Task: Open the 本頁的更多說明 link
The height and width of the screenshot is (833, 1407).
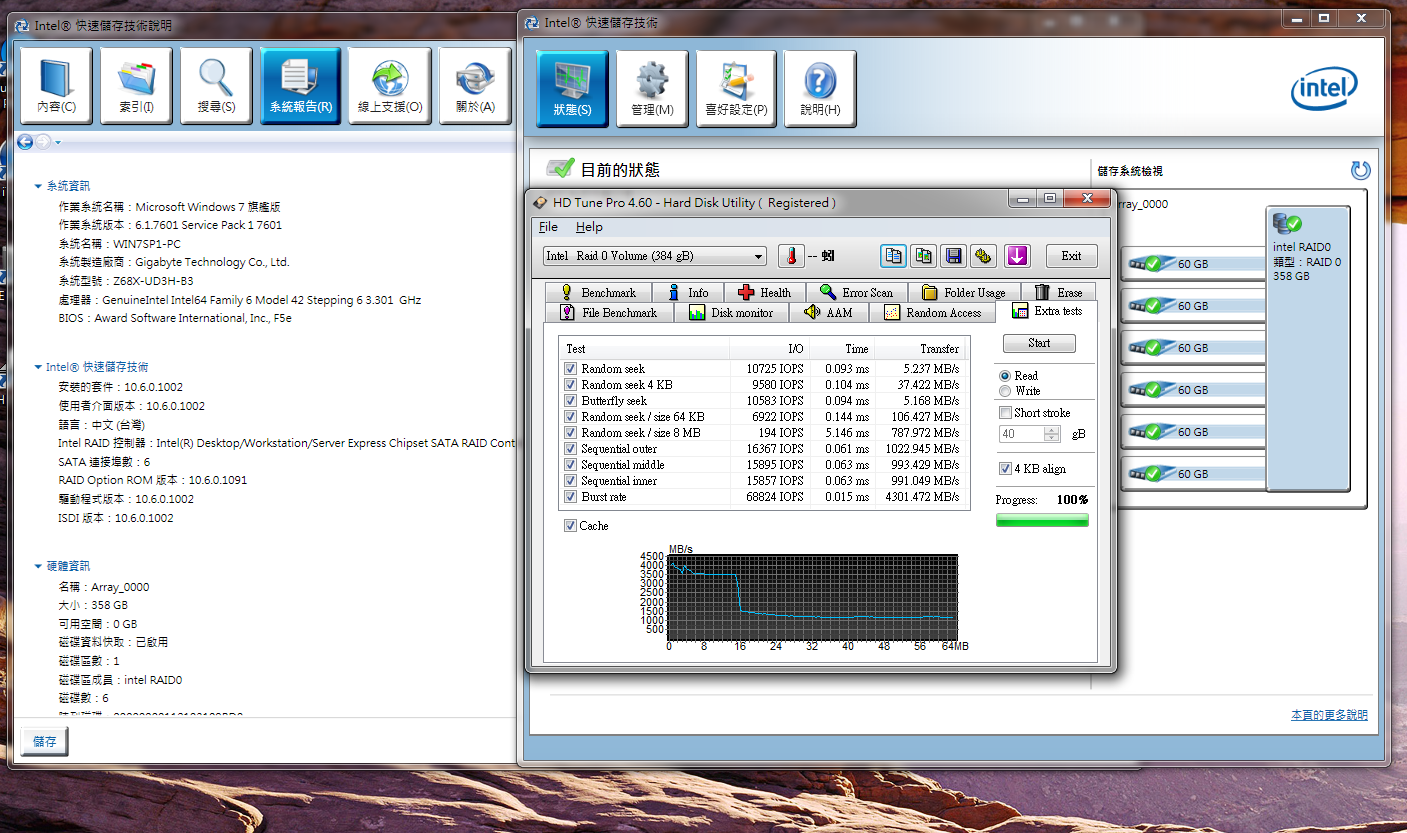Action: click(x=1329, y=715)
